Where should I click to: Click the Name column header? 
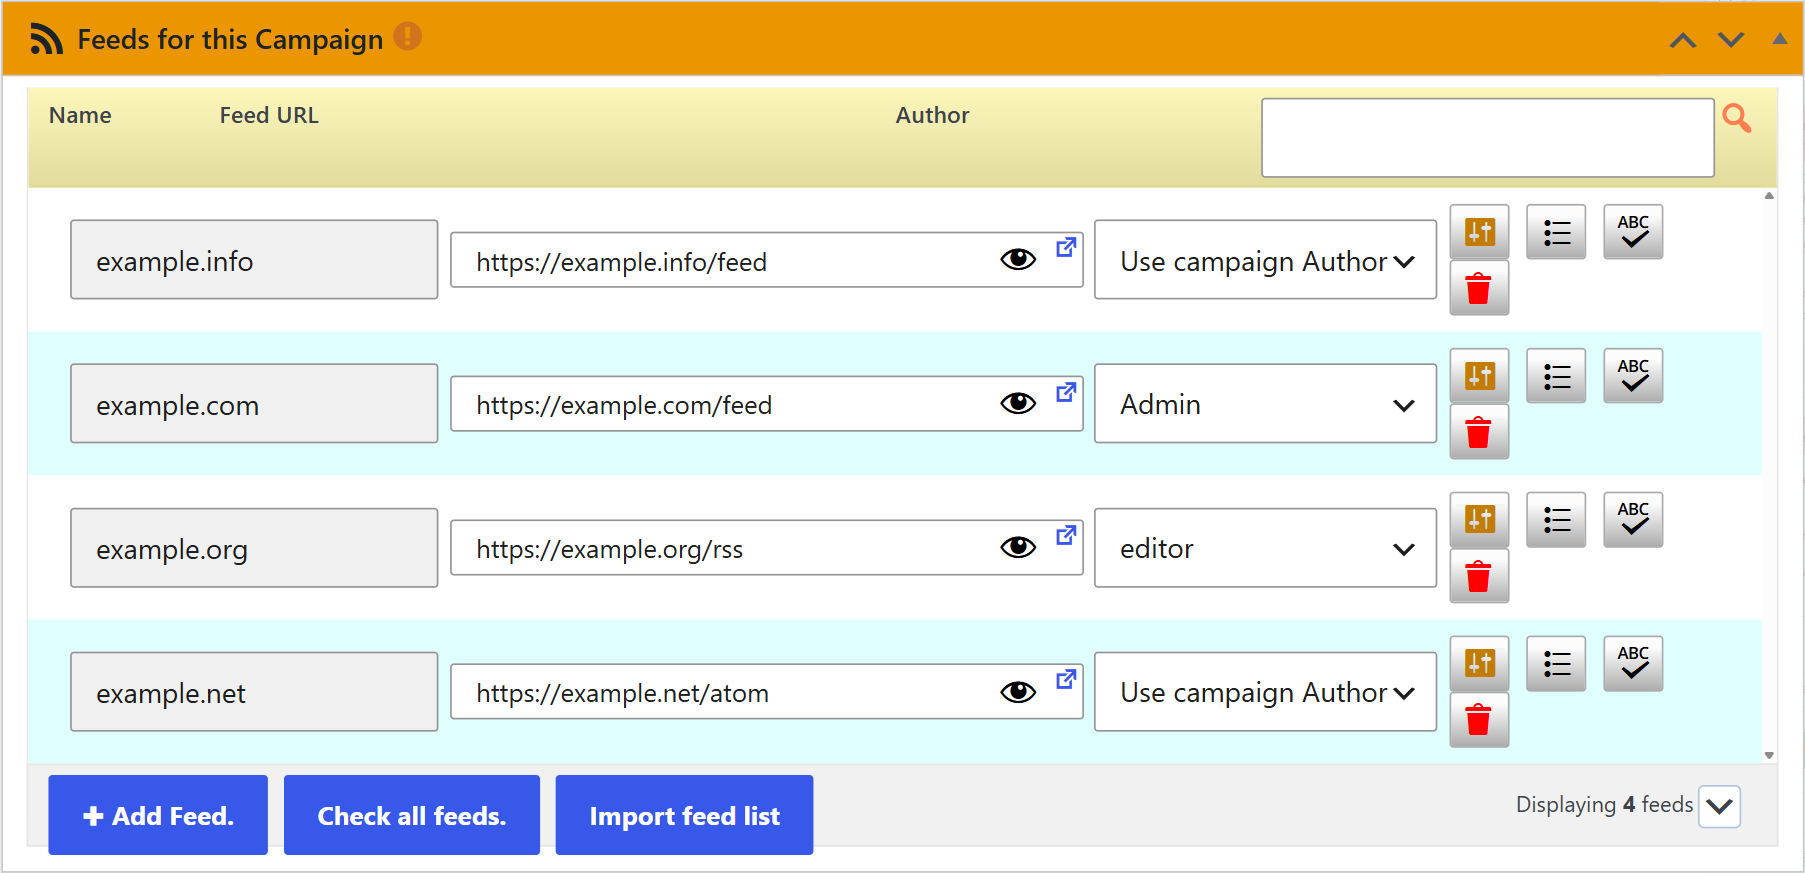point(80,115)
